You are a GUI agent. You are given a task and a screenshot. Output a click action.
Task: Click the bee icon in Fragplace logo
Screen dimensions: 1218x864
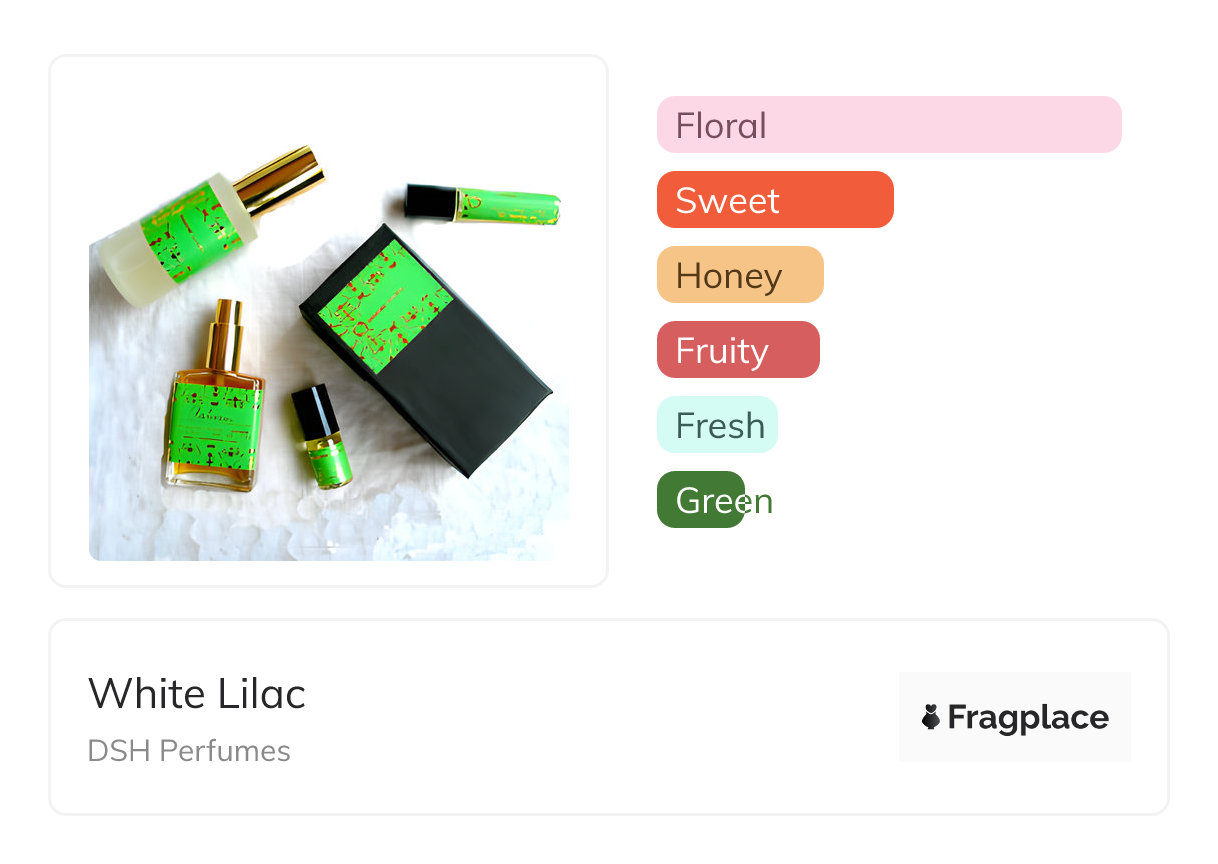(930, 717)
